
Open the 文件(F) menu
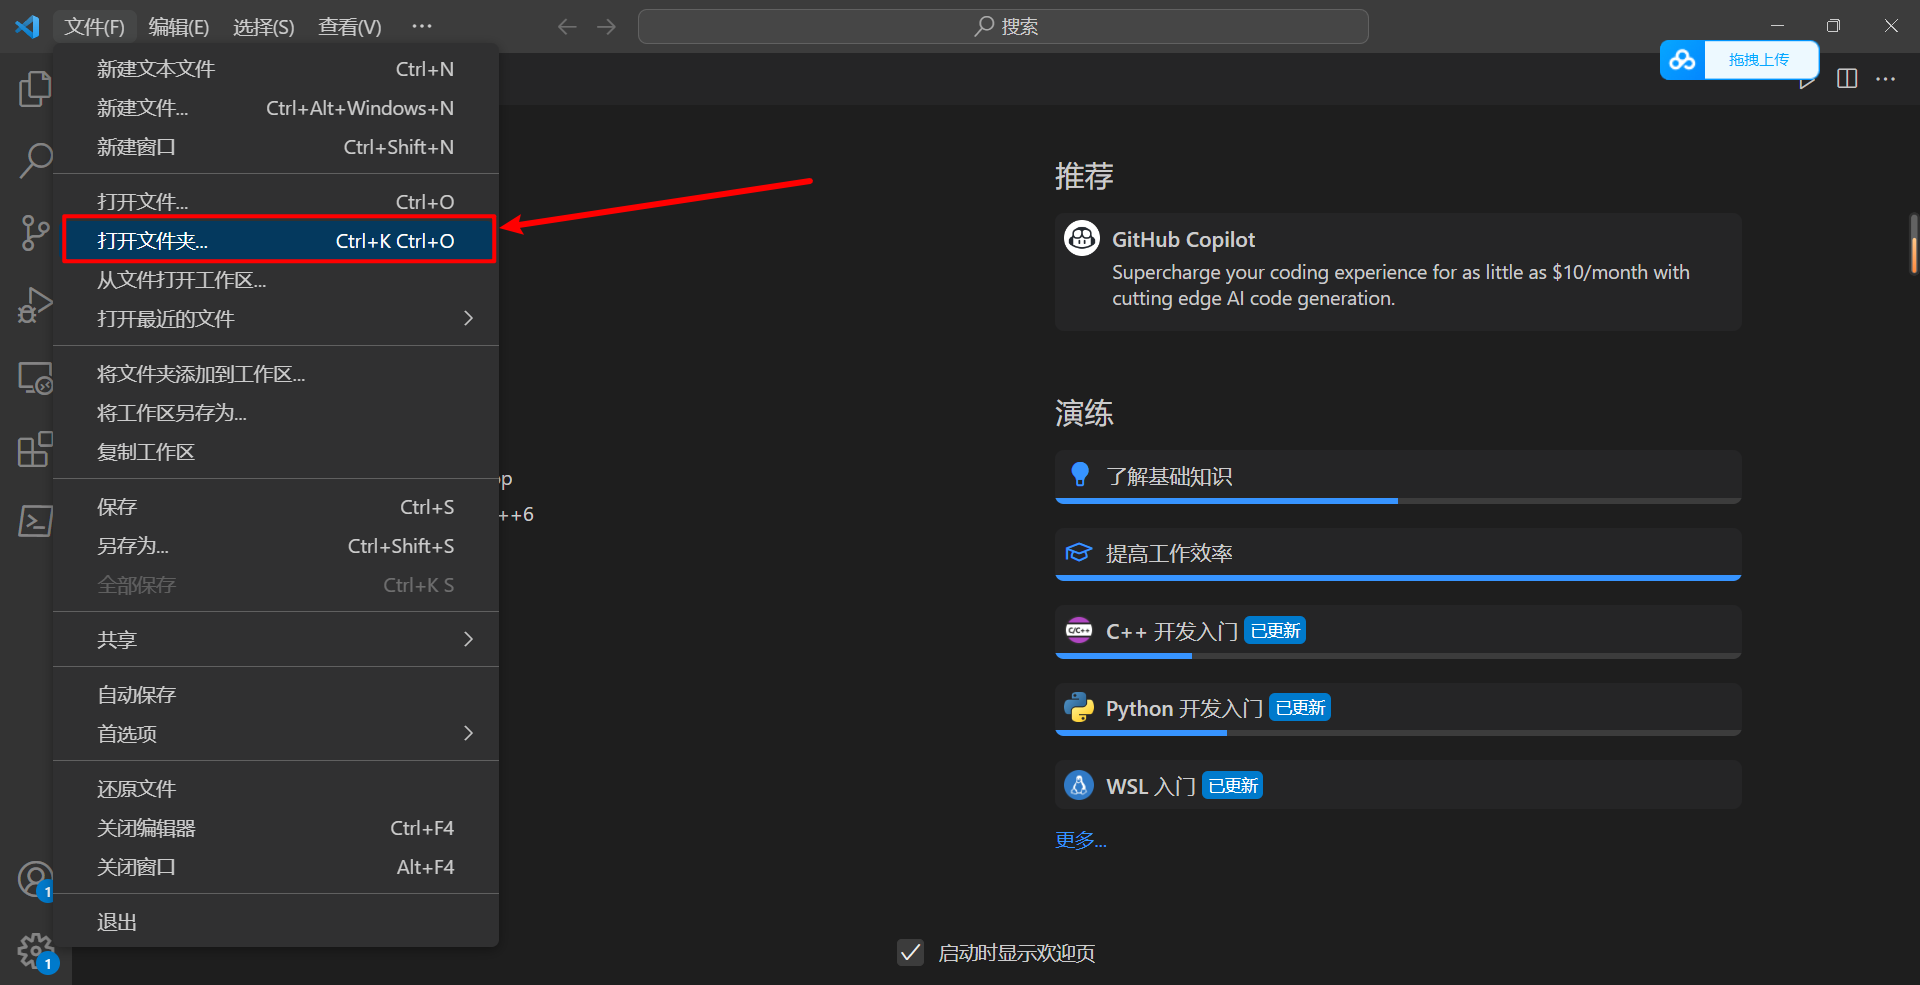(x=94, y=27)
